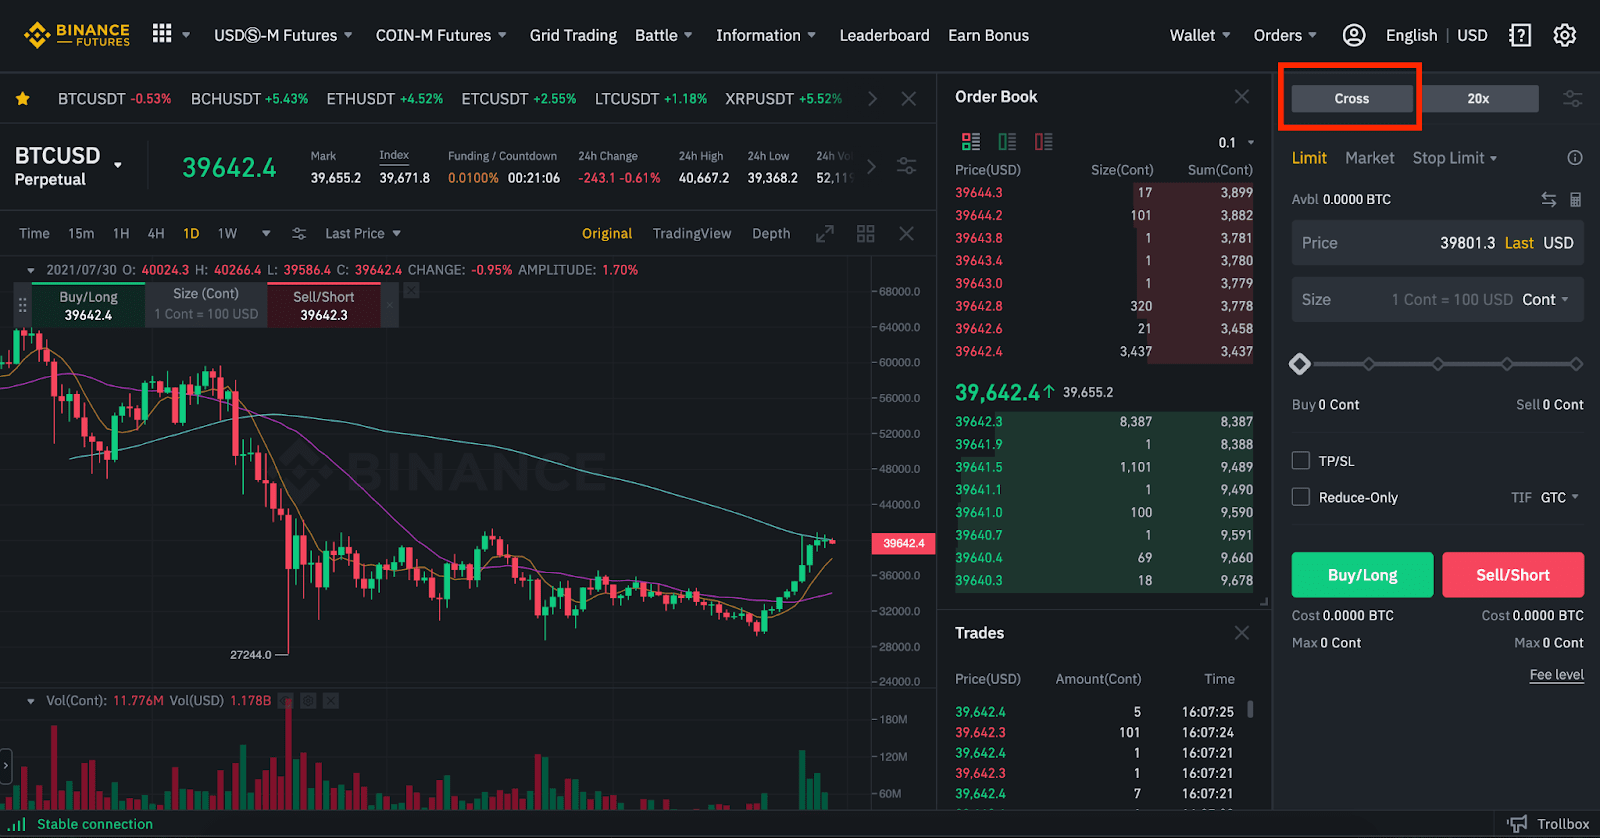Change order book 0.1 precision dropdown

[x=1236, y=142]
